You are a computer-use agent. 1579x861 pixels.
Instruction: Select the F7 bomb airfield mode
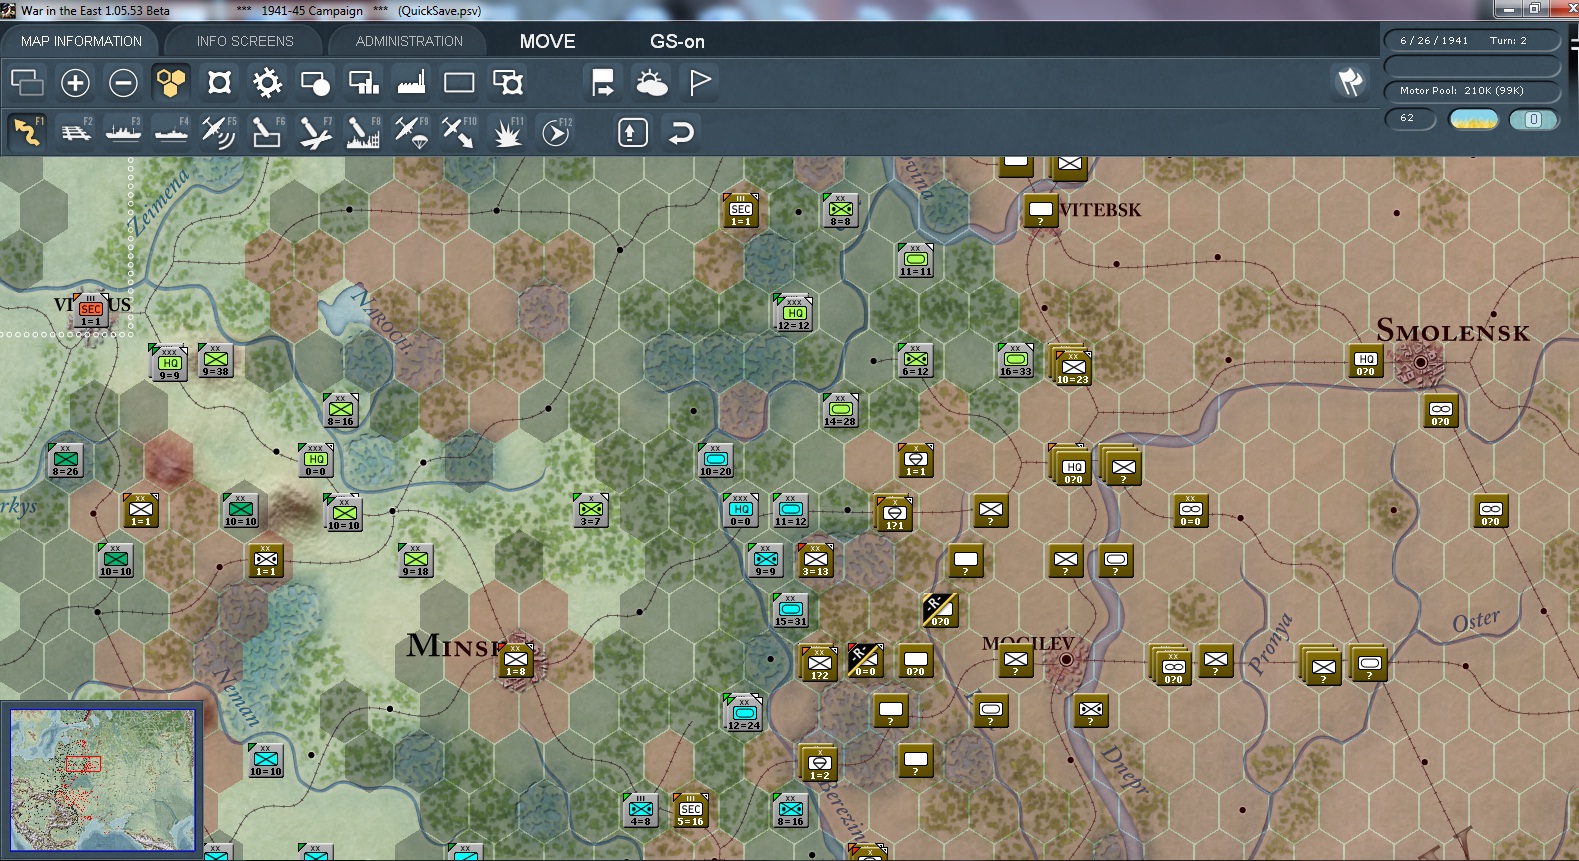[x=315, y=132]
